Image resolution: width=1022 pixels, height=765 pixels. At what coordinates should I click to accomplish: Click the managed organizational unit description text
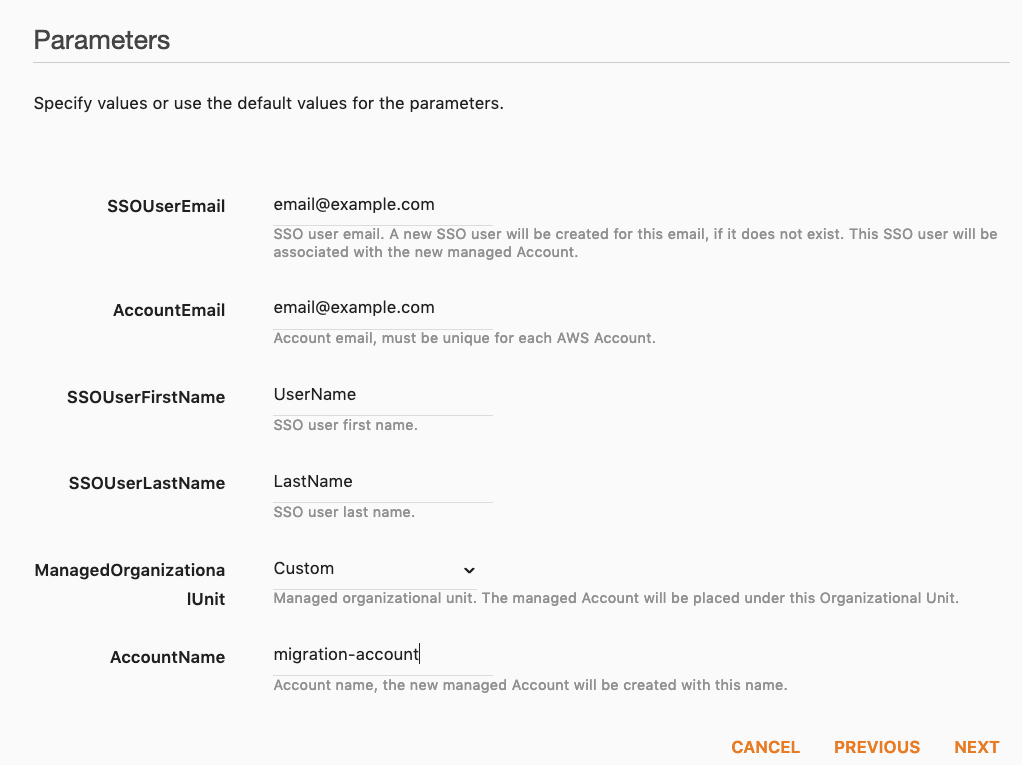(616, 598)
